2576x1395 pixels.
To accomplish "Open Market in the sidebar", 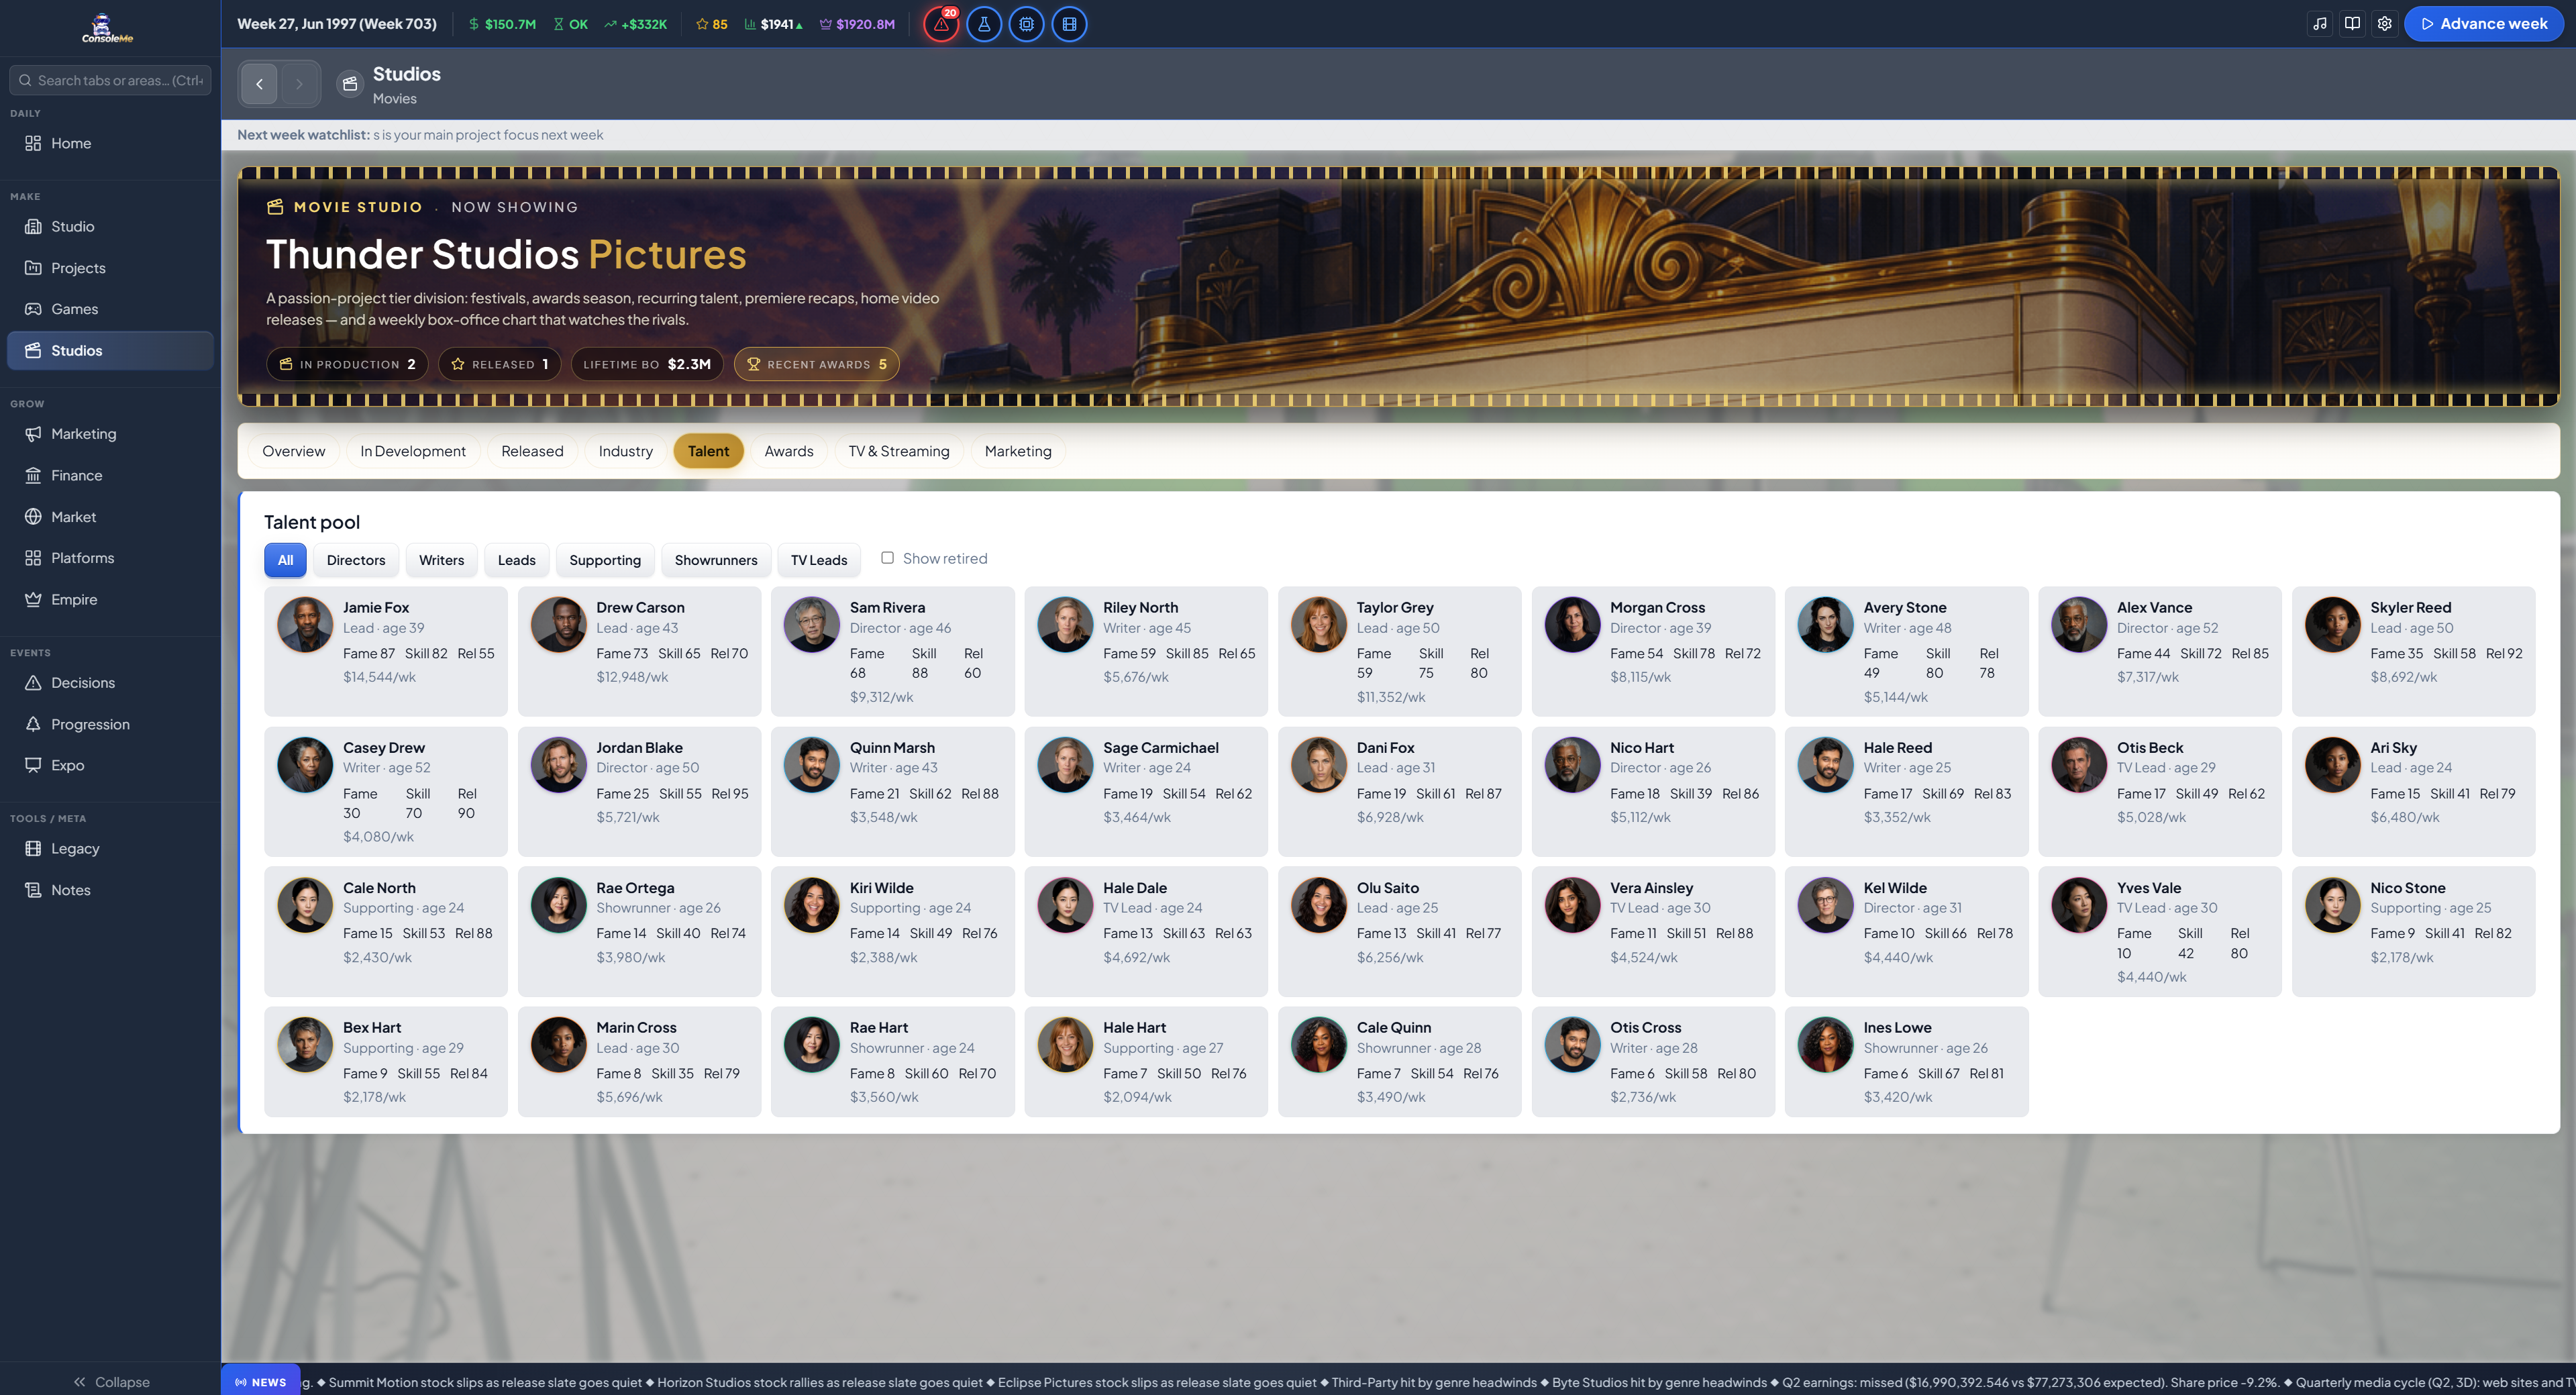I will [x=110, y=517].
